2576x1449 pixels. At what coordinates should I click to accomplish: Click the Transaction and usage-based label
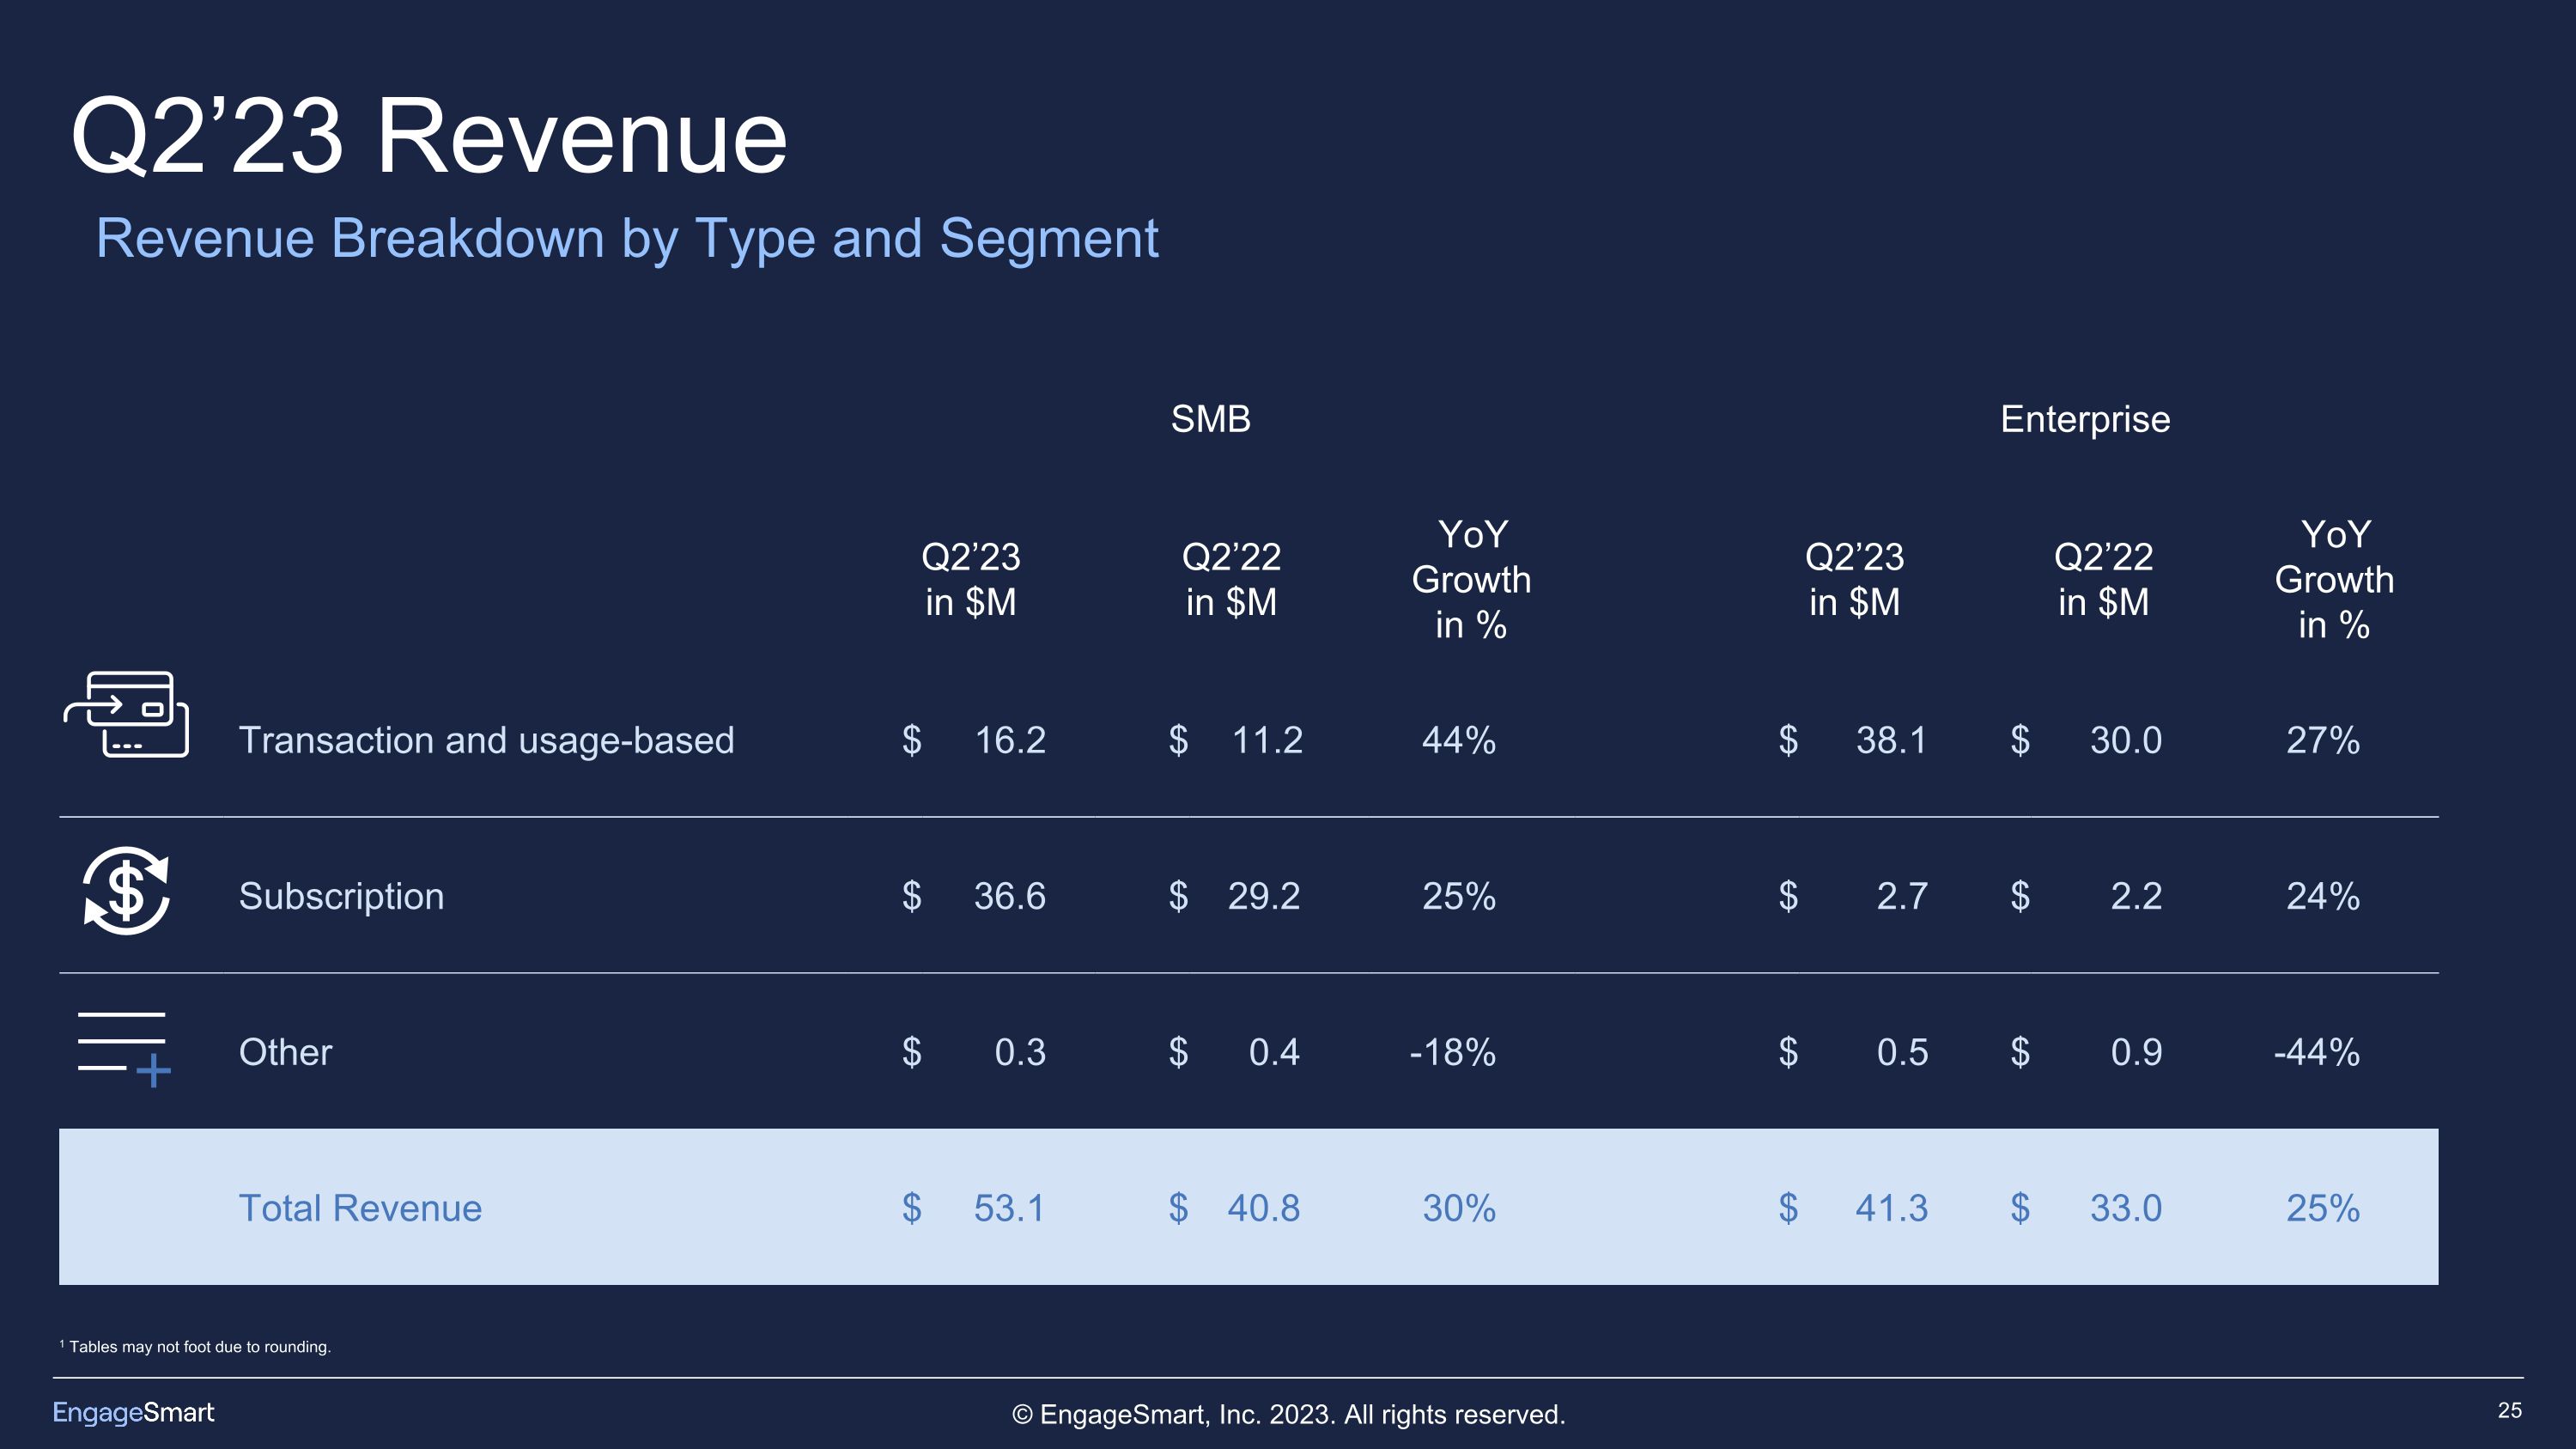pyautogui.click(x=486, y=741)
